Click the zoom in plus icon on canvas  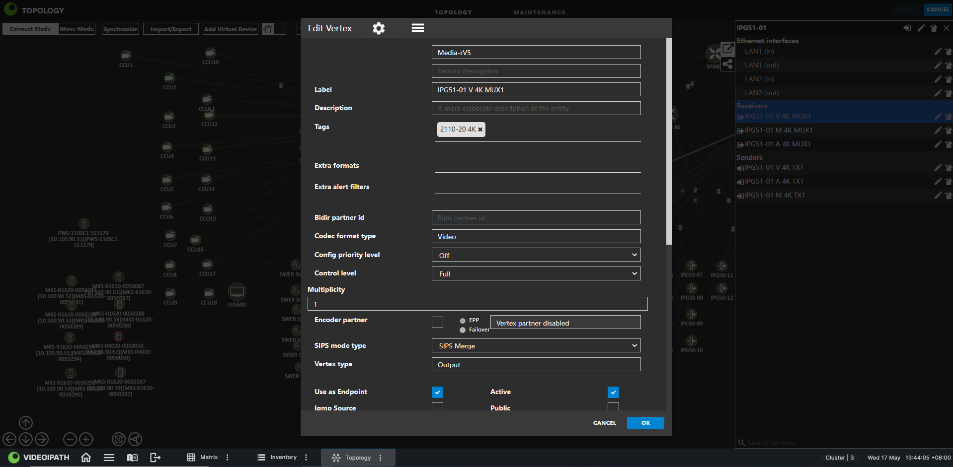coord(86,439)
